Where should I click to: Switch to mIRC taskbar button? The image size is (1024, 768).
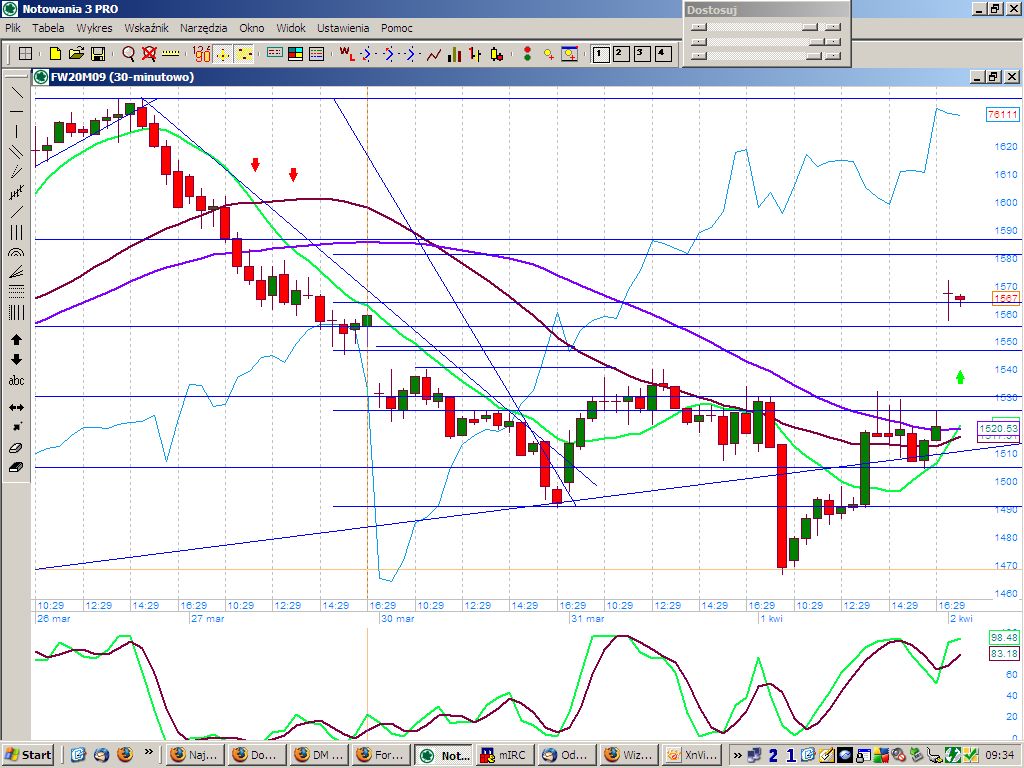(x=503, y=755)
